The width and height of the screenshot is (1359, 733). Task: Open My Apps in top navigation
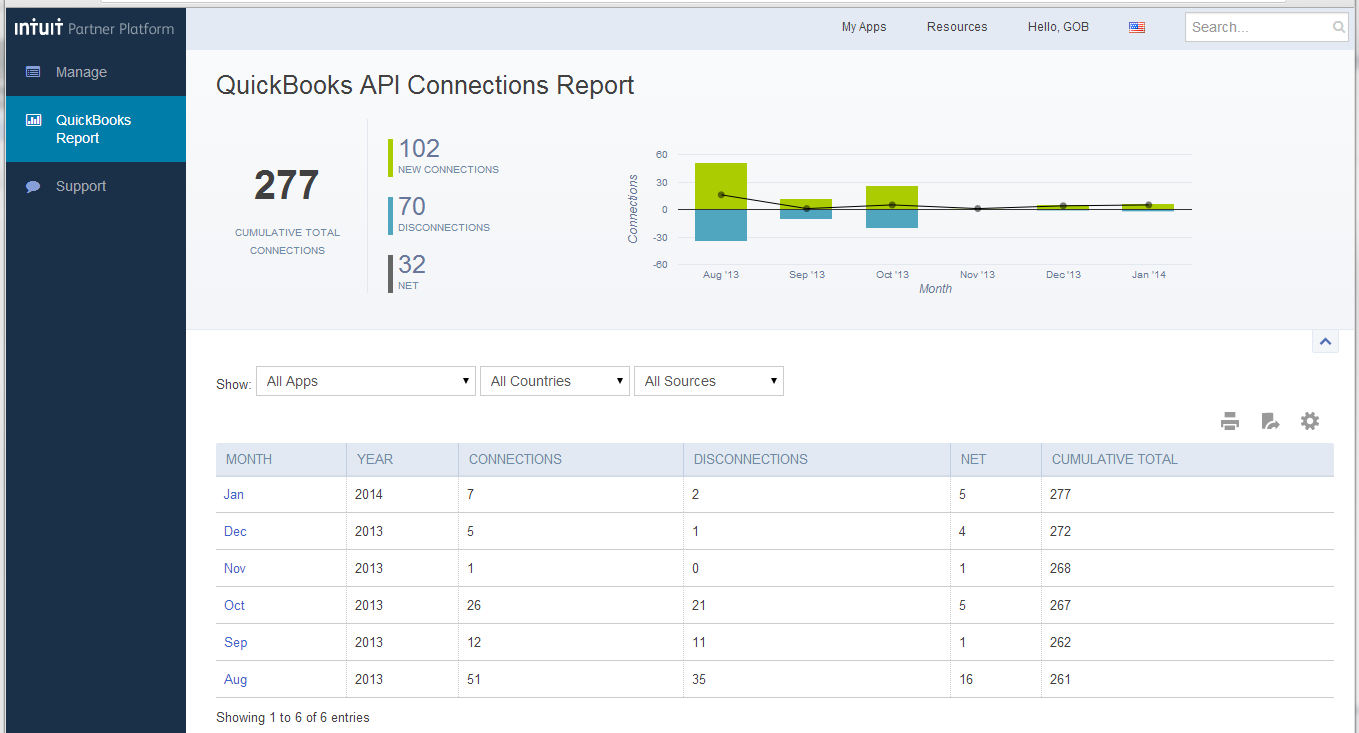coord(864,27)
